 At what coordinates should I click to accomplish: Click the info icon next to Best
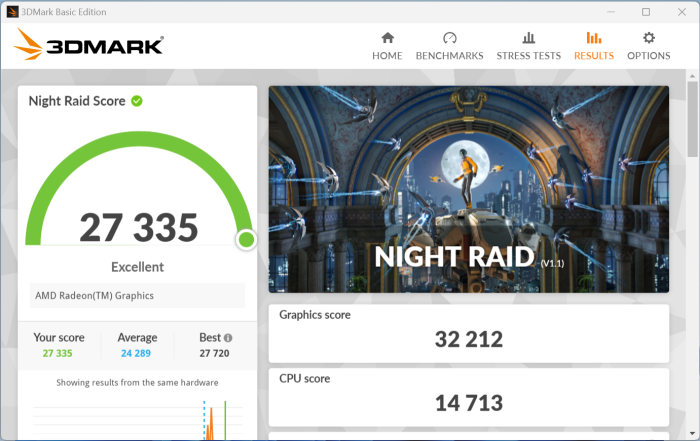pos(228,338)
